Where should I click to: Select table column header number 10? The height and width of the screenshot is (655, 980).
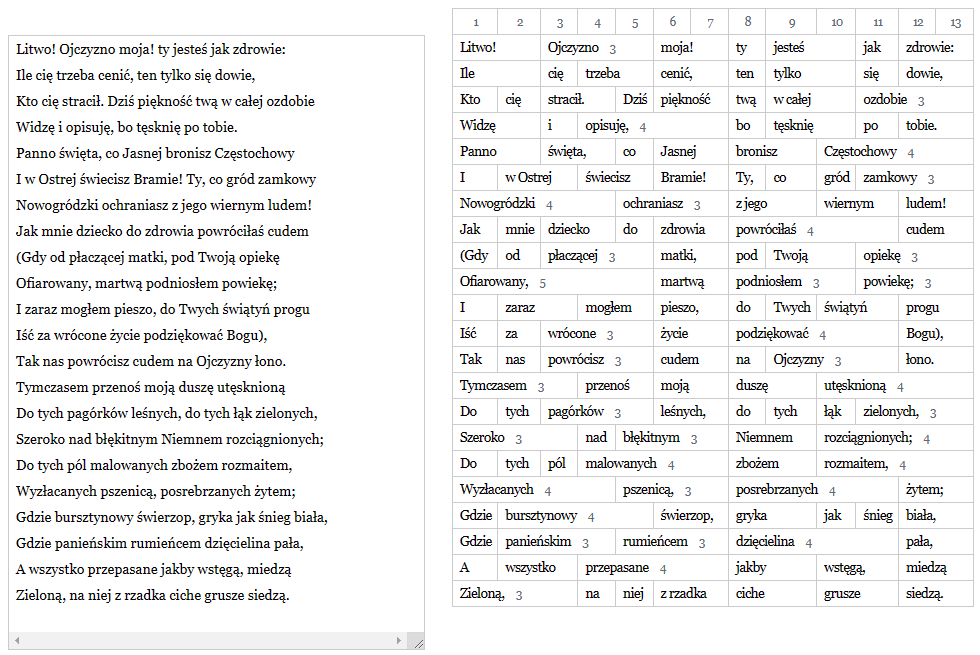tap(836, 22)
